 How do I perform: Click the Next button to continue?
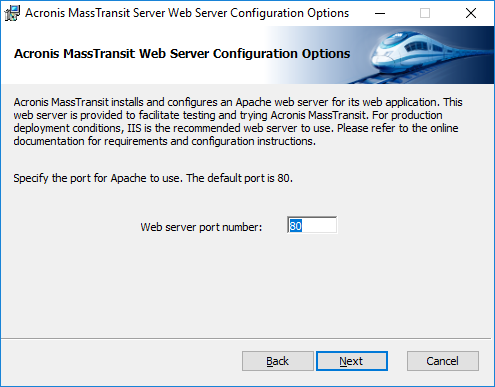point(352,361)
